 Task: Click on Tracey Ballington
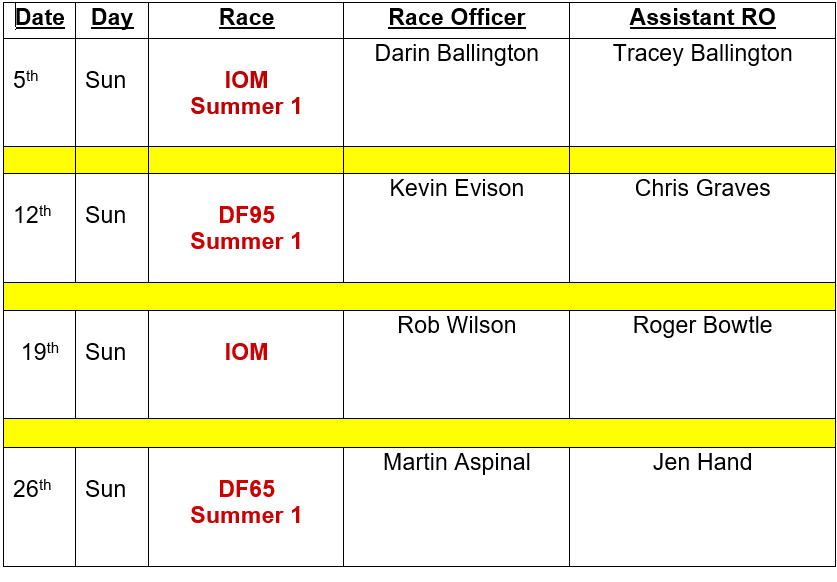702,53
